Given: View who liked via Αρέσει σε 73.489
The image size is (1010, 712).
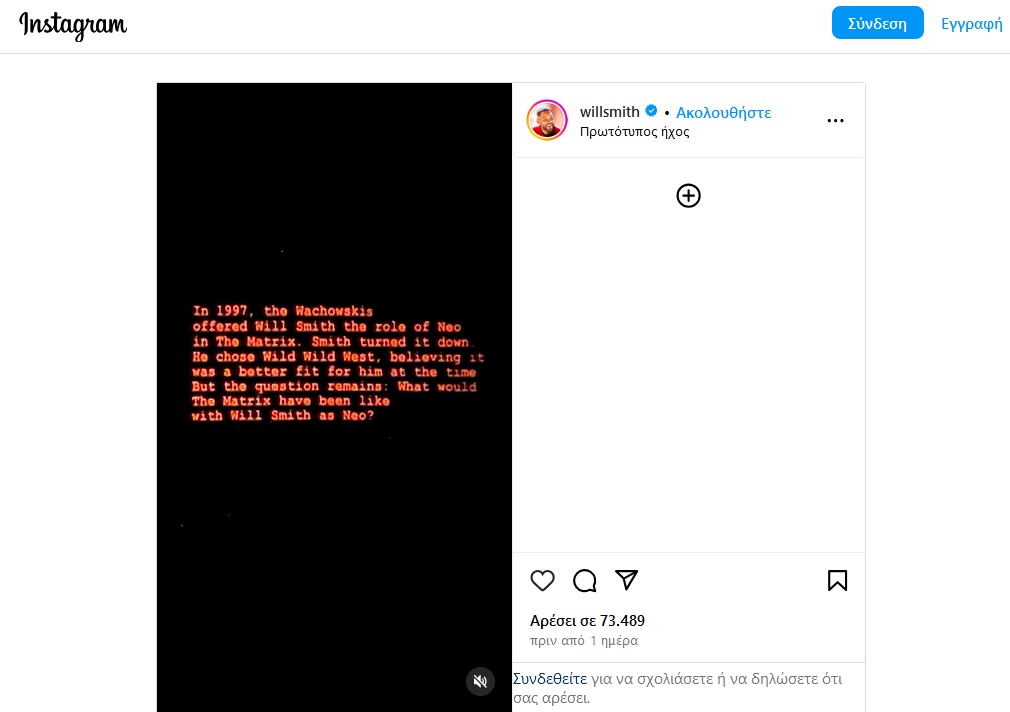Looking at the screenshot, I should coord(587,621).
